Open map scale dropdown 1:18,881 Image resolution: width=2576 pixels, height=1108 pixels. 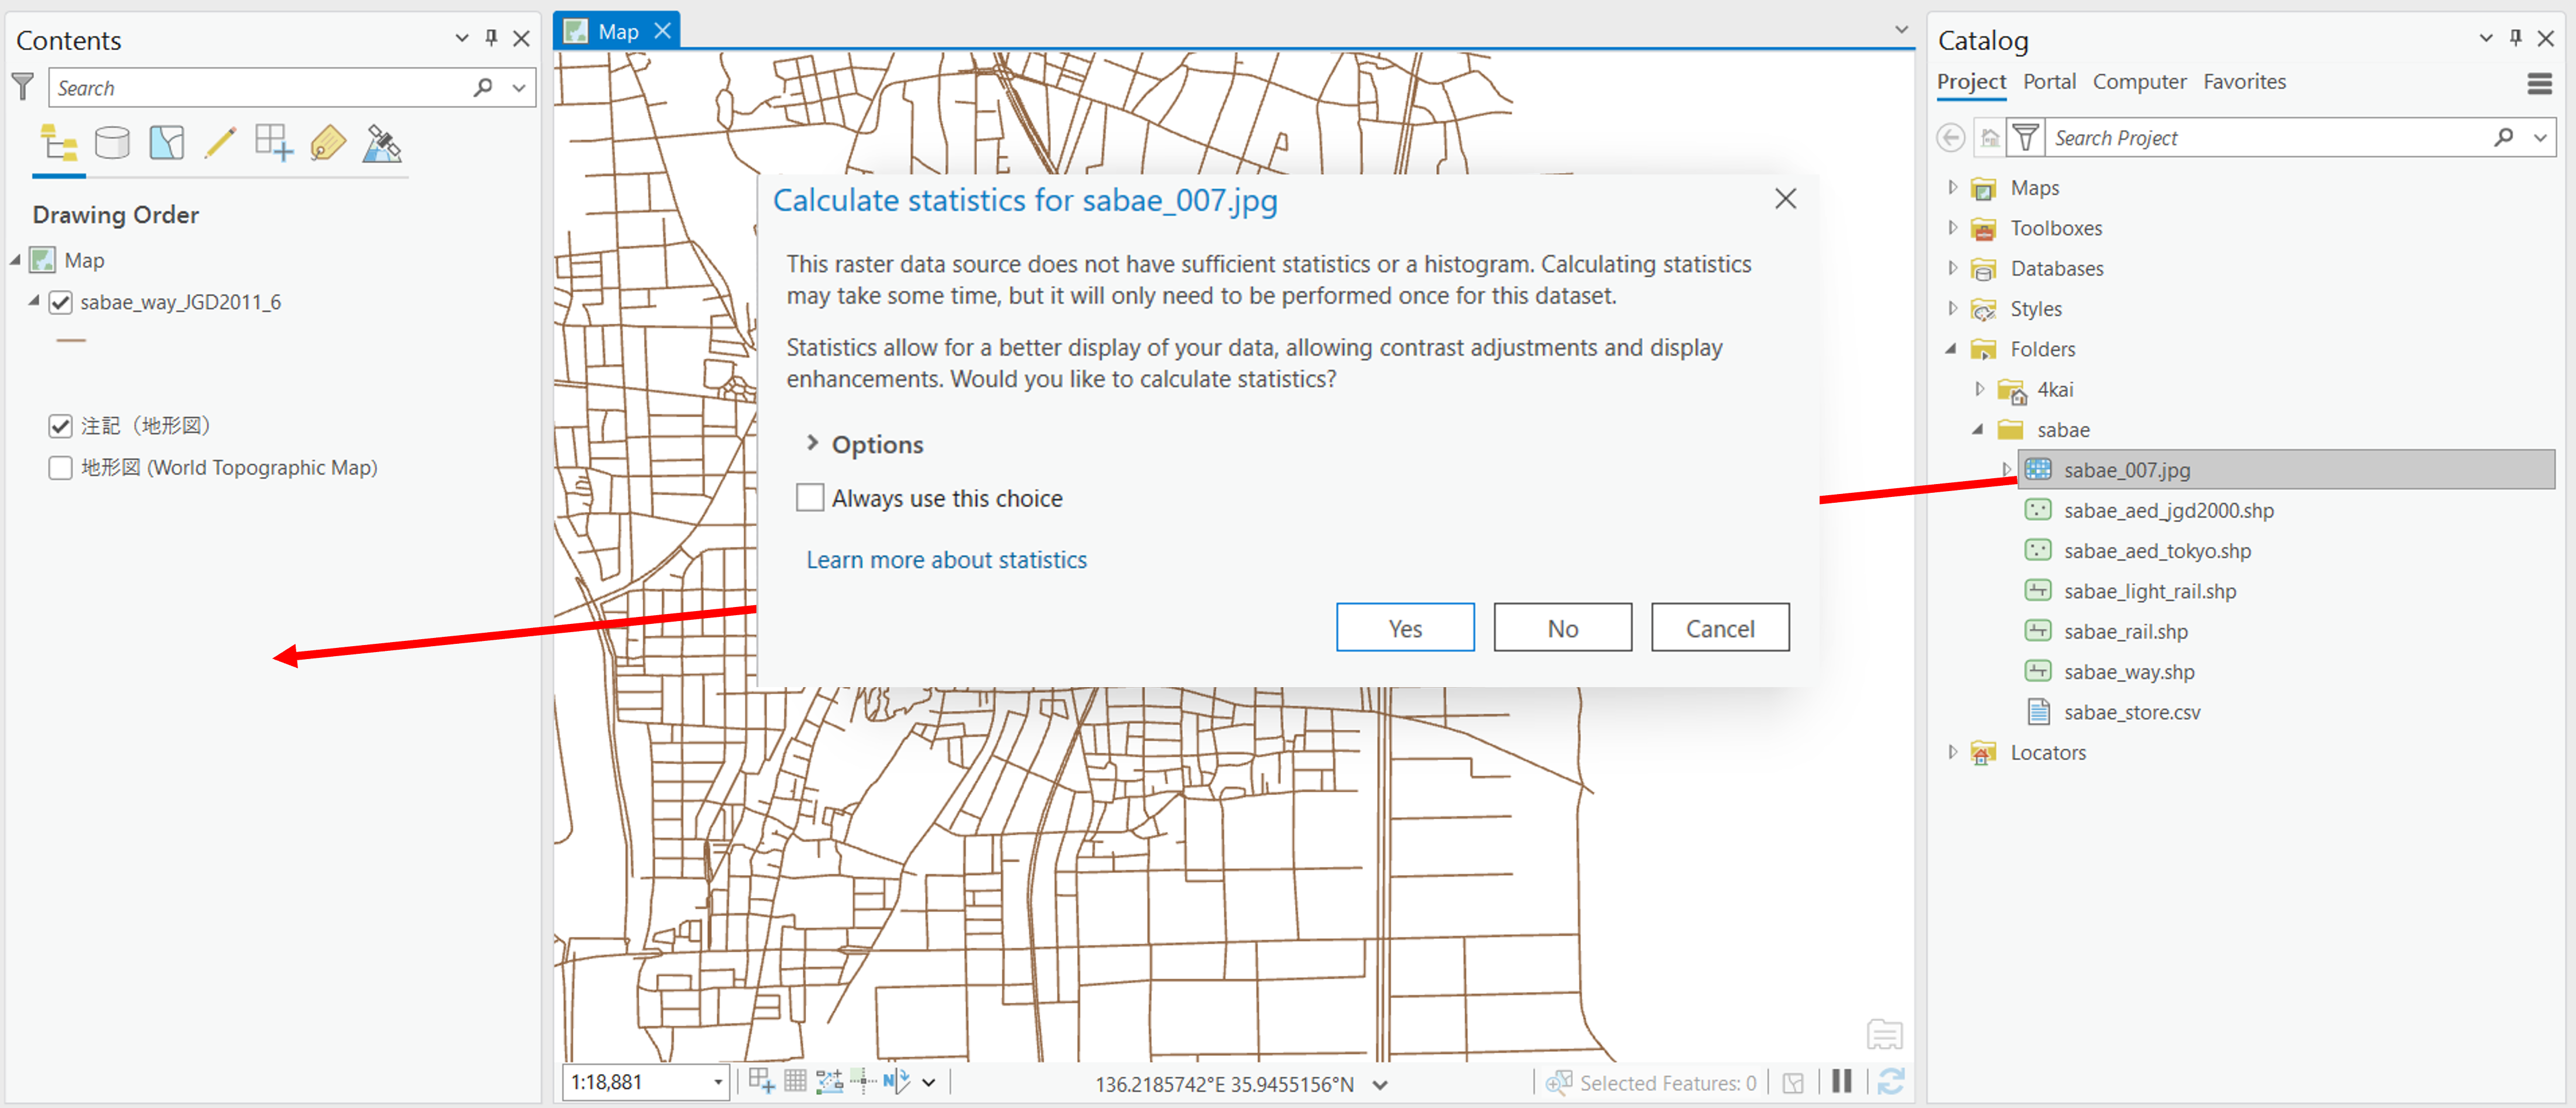tap(717, 1082)
